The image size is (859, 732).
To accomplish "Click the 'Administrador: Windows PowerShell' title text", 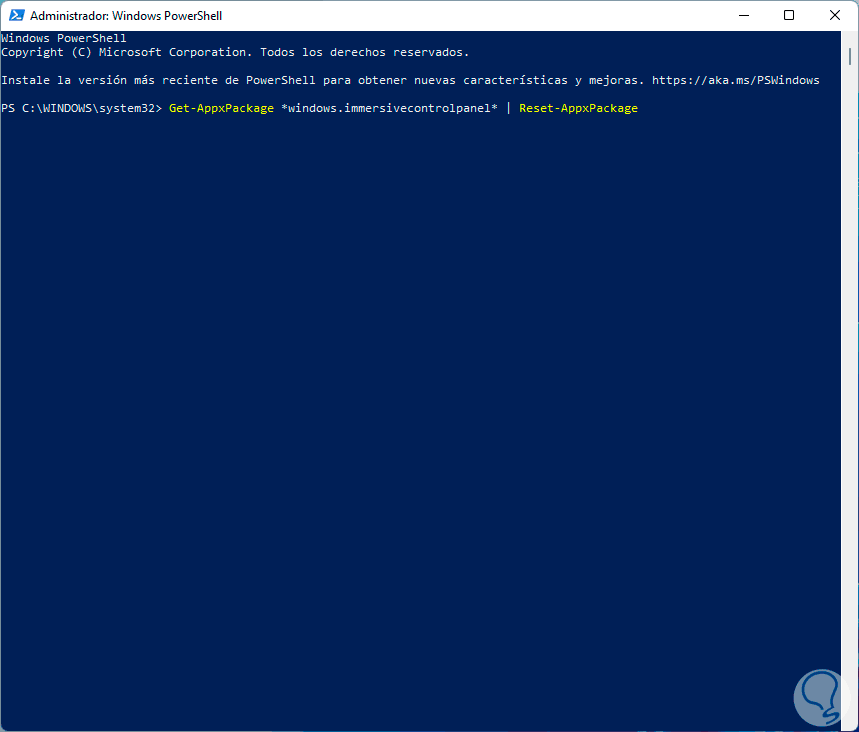I will pos(126,16).
